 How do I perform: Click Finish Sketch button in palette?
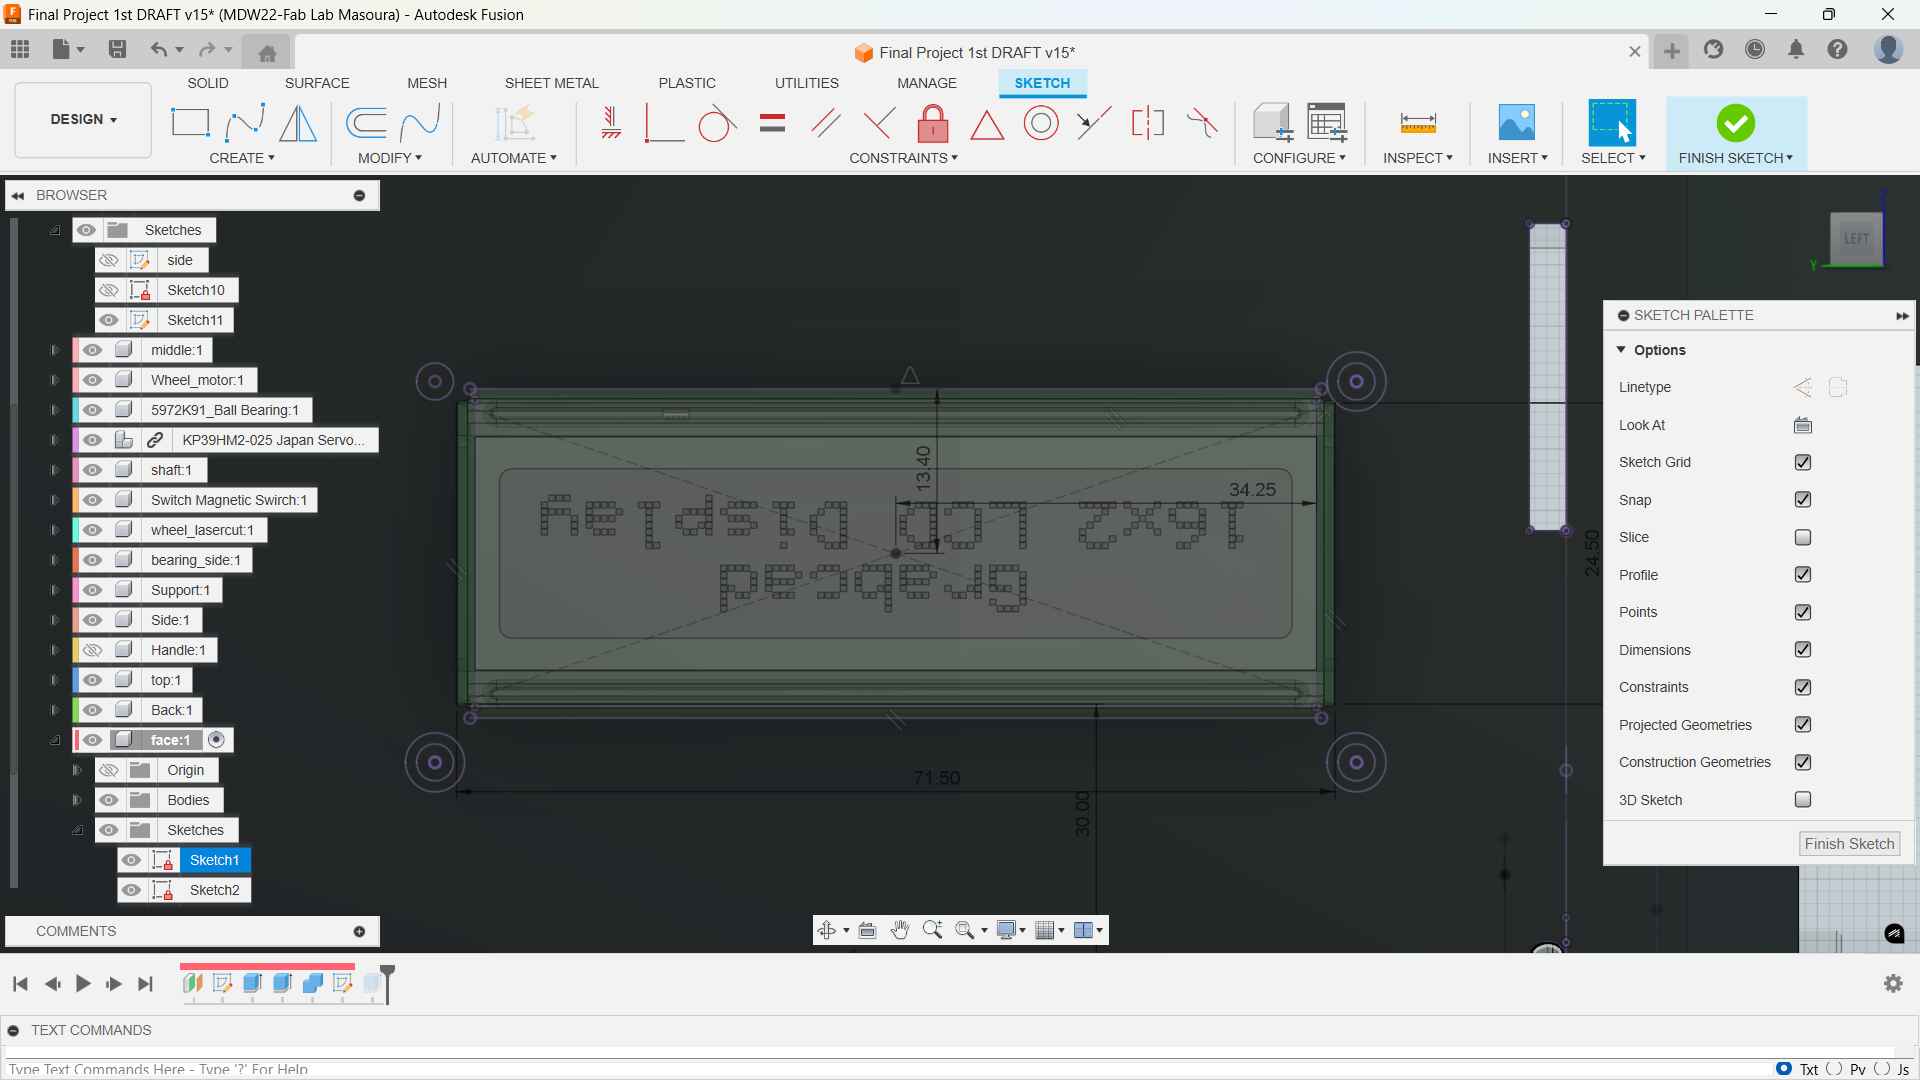click(x=1849, y=844)
